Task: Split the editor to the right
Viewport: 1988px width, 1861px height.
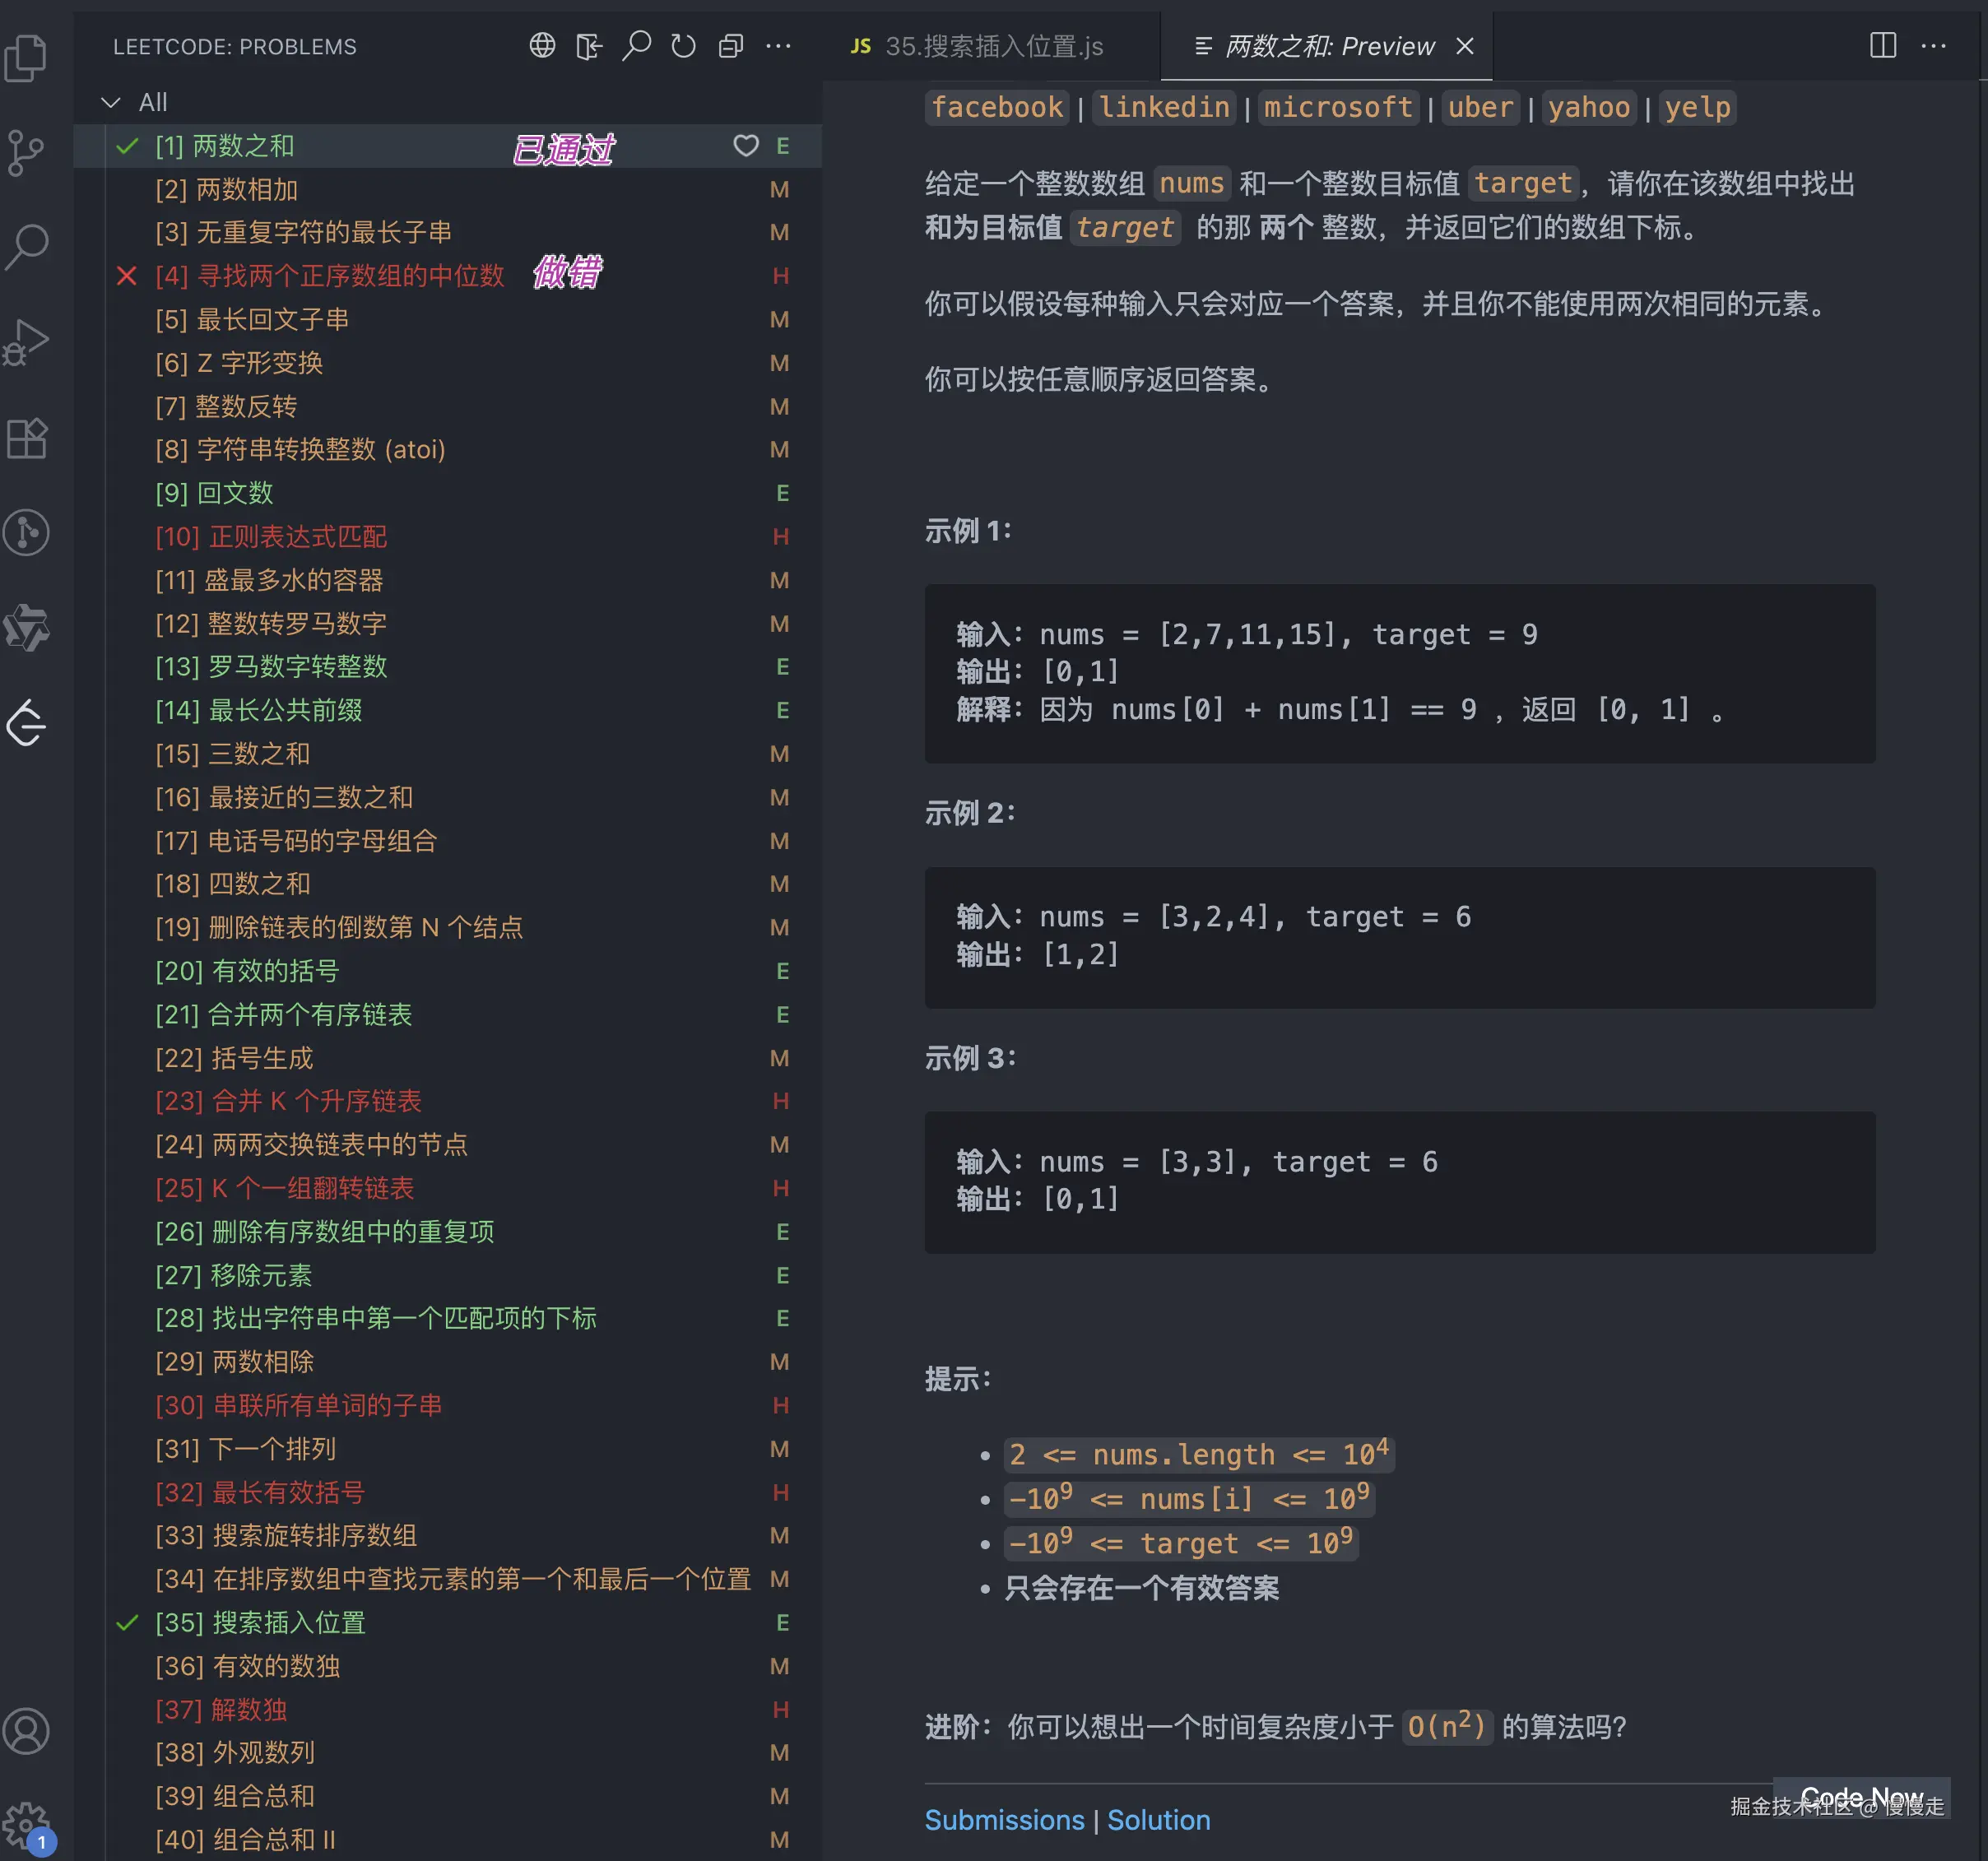Action: (x=1882, y=46)
